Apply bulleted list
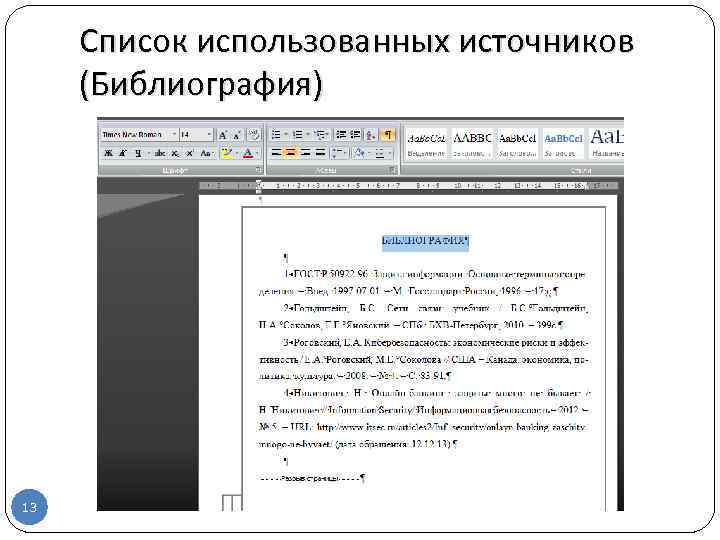Image resolution: width=720 pixels, height=540 pixels. click(x=276, y=135)
